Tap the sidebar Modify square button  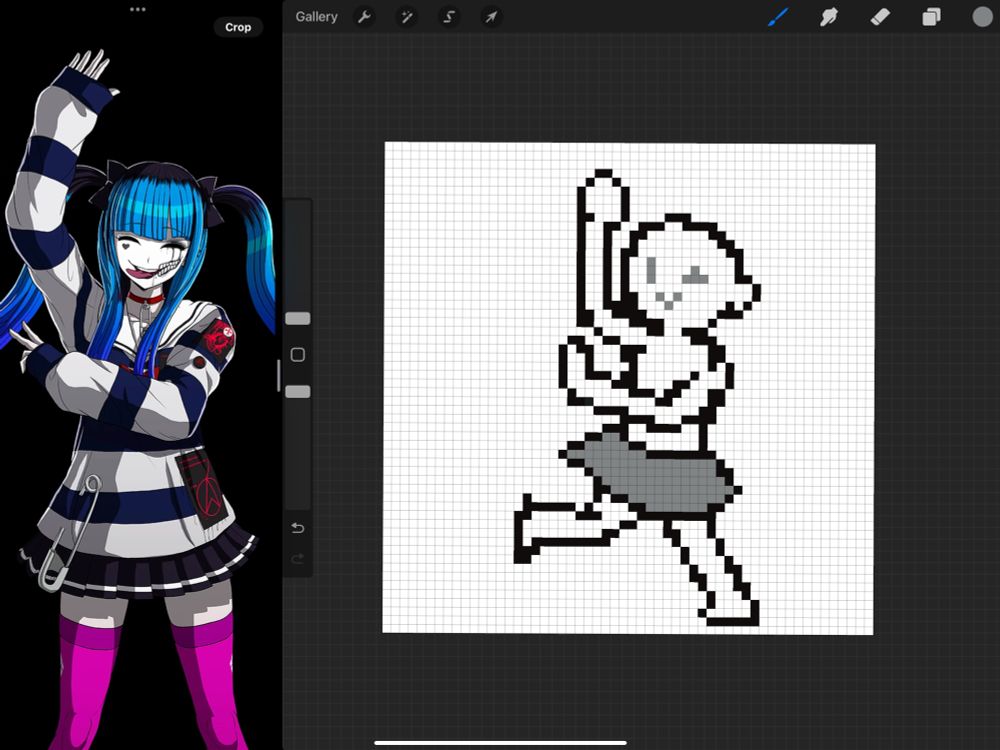(x=298, y=355)
